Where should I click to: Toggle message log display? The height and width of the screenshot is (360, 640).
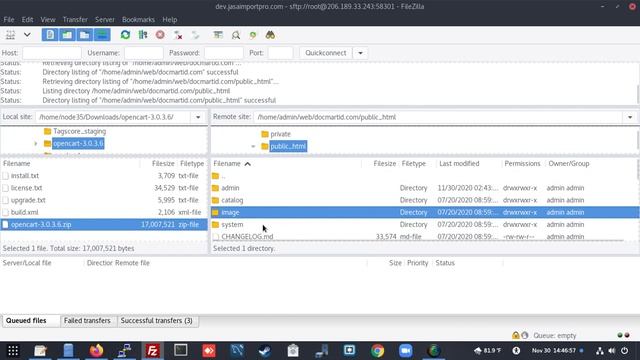[50, 35]
